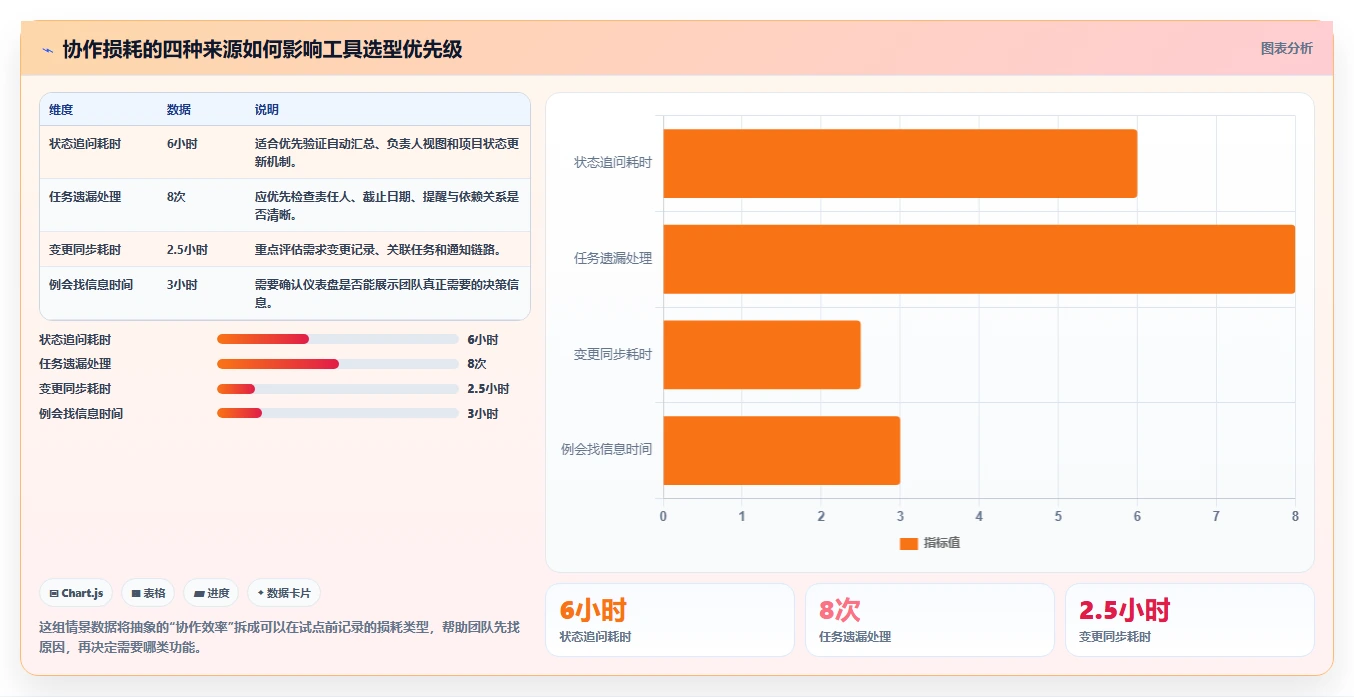This screenshot has width=1354, height=697.
Task: Click the 8次 table cell
Action: click(176, 197)
